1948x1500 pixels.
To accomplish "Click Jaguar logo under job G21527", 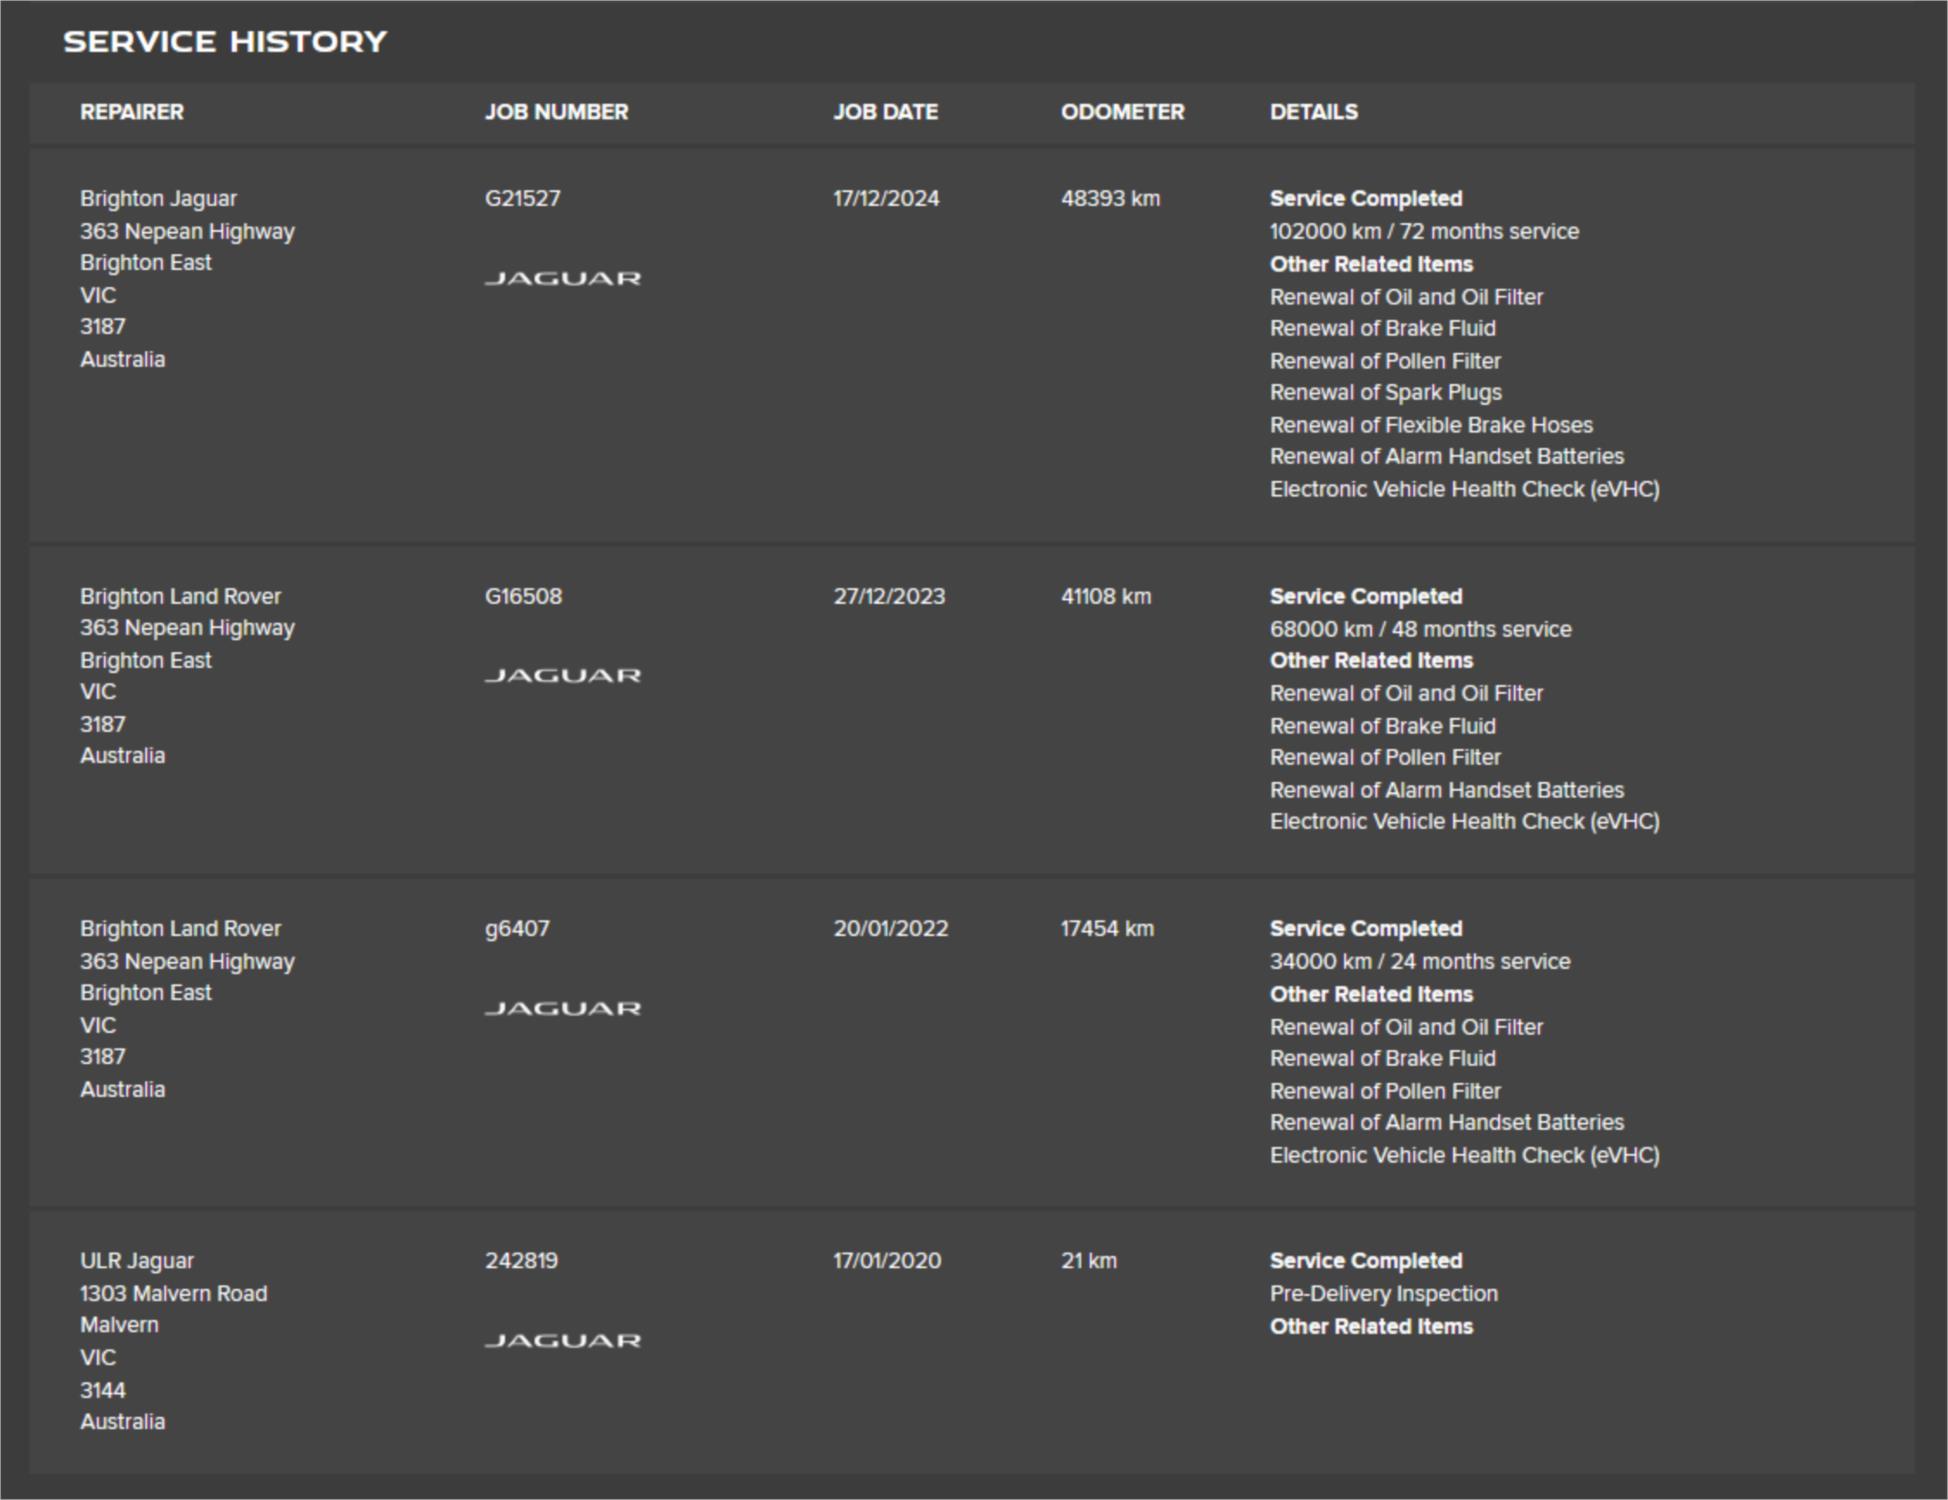I will tap(562, 279).
